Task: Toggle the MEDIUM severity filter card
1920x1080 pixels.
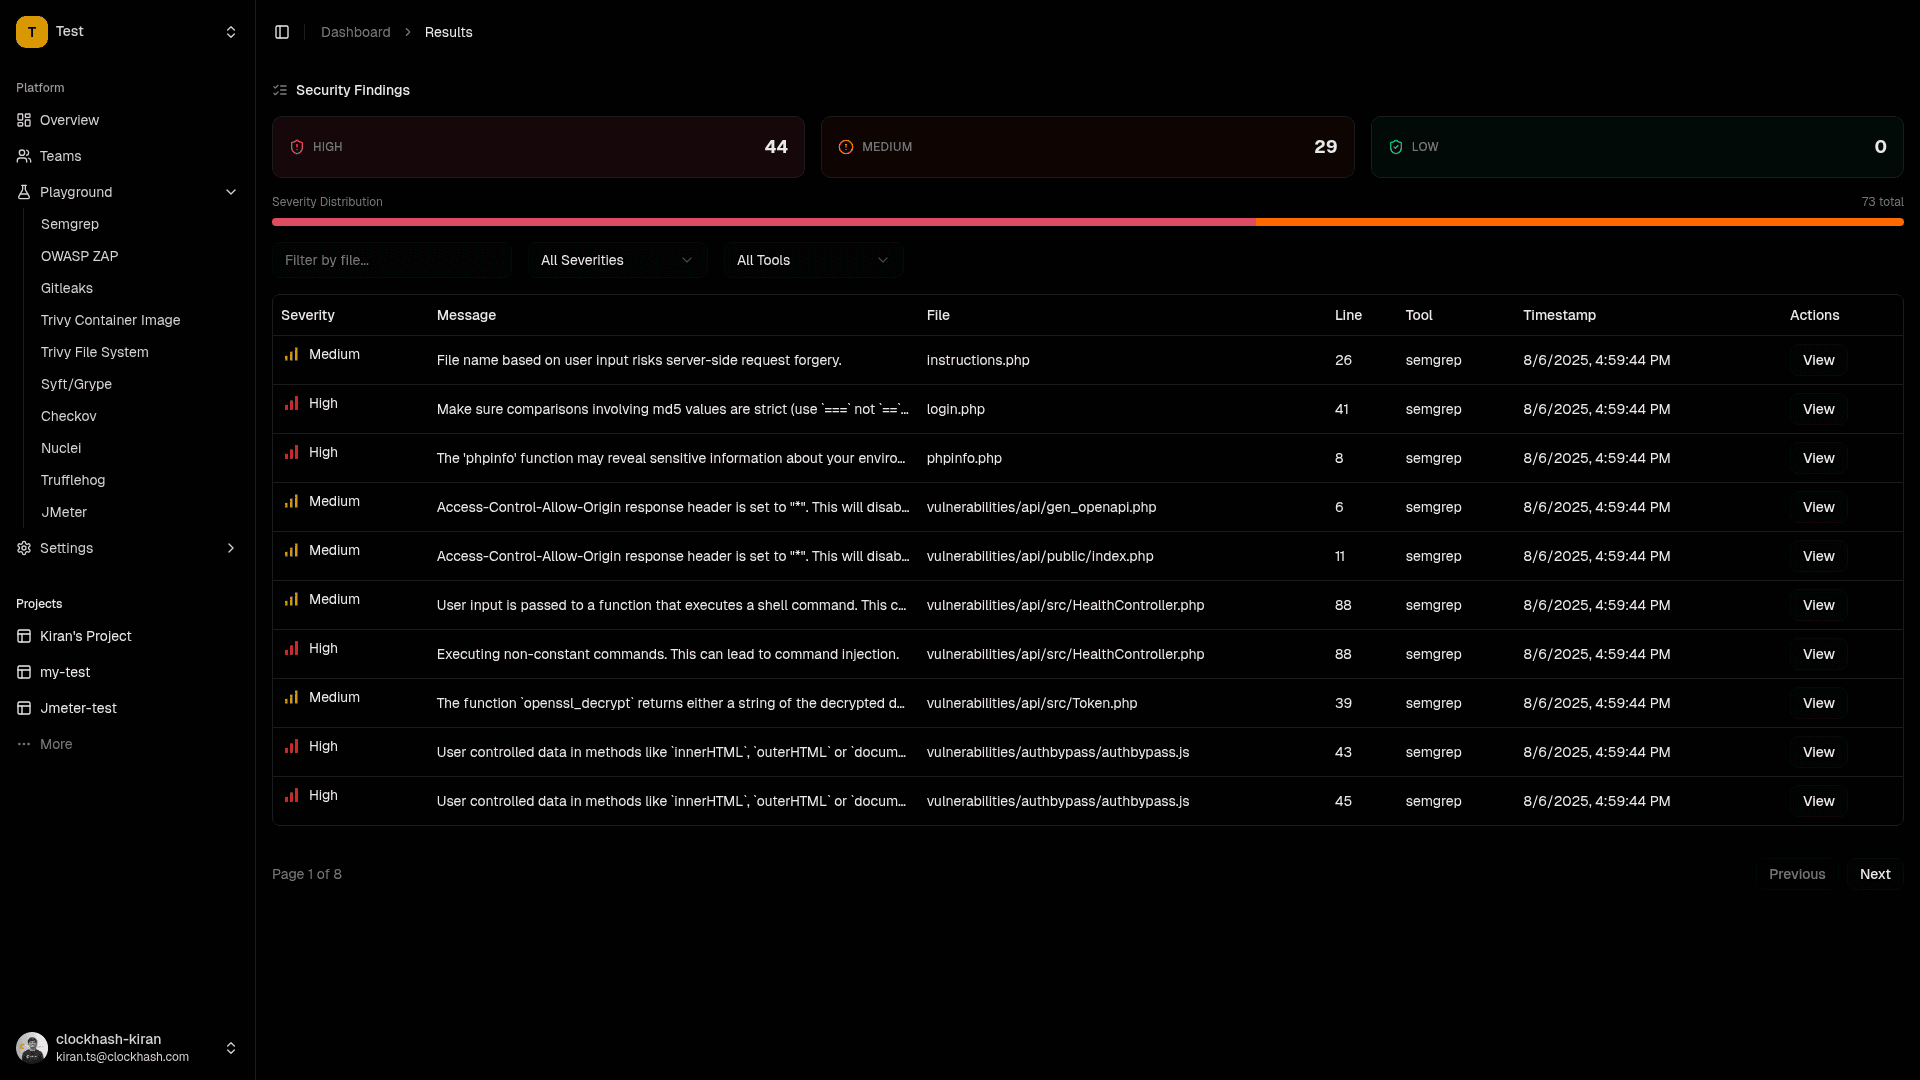Action: (x=1087, y=147)
